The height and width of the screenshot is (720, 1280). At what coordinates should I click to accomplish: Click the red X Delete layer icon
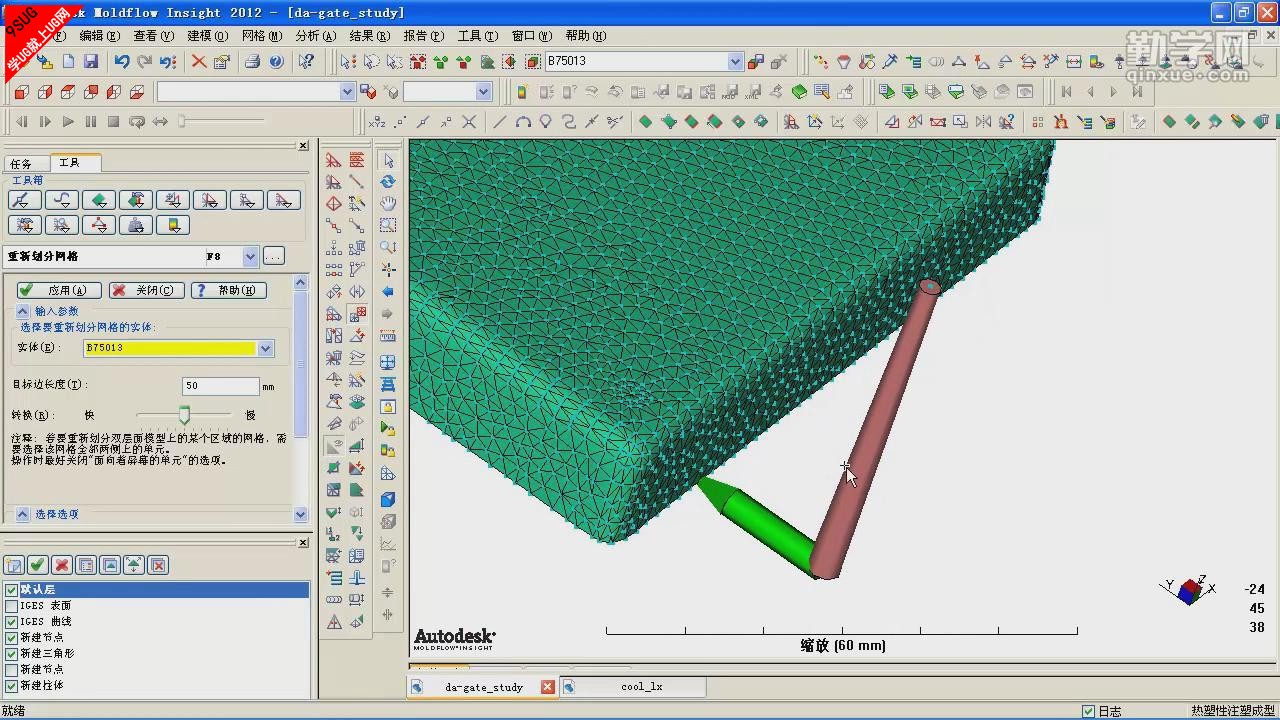pos(62,565)
